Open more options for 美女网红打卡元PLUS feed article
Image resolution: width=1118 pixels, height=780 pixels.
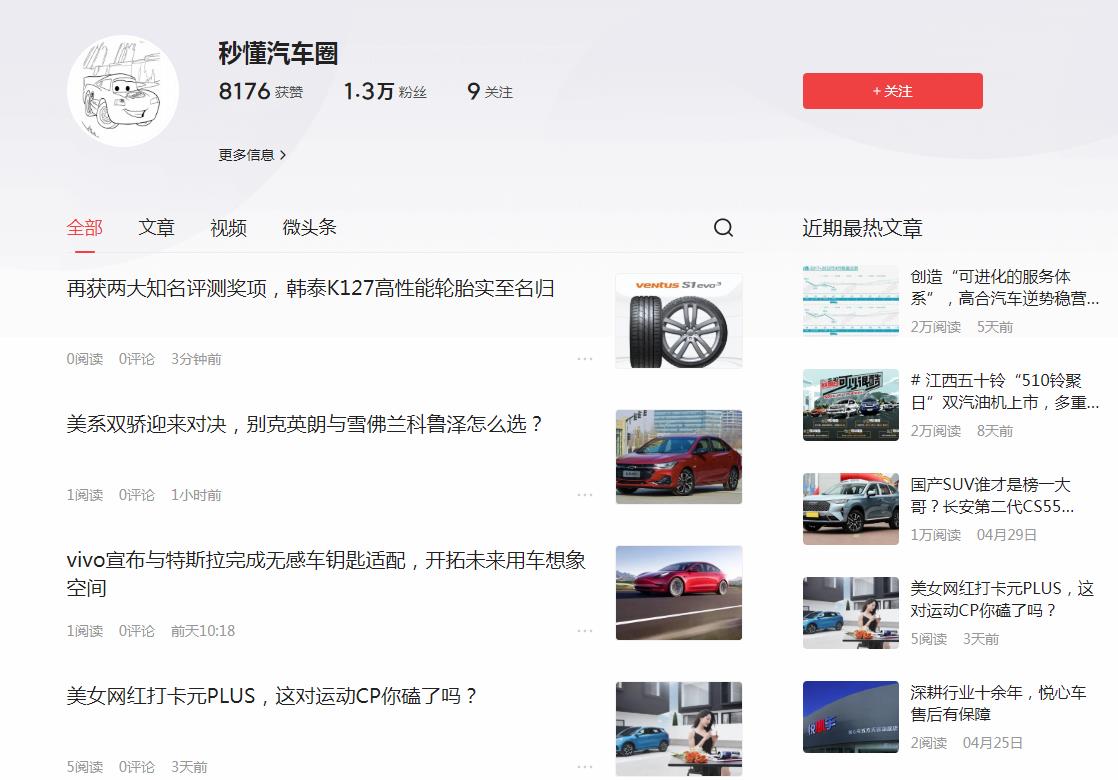click(585, 767)
